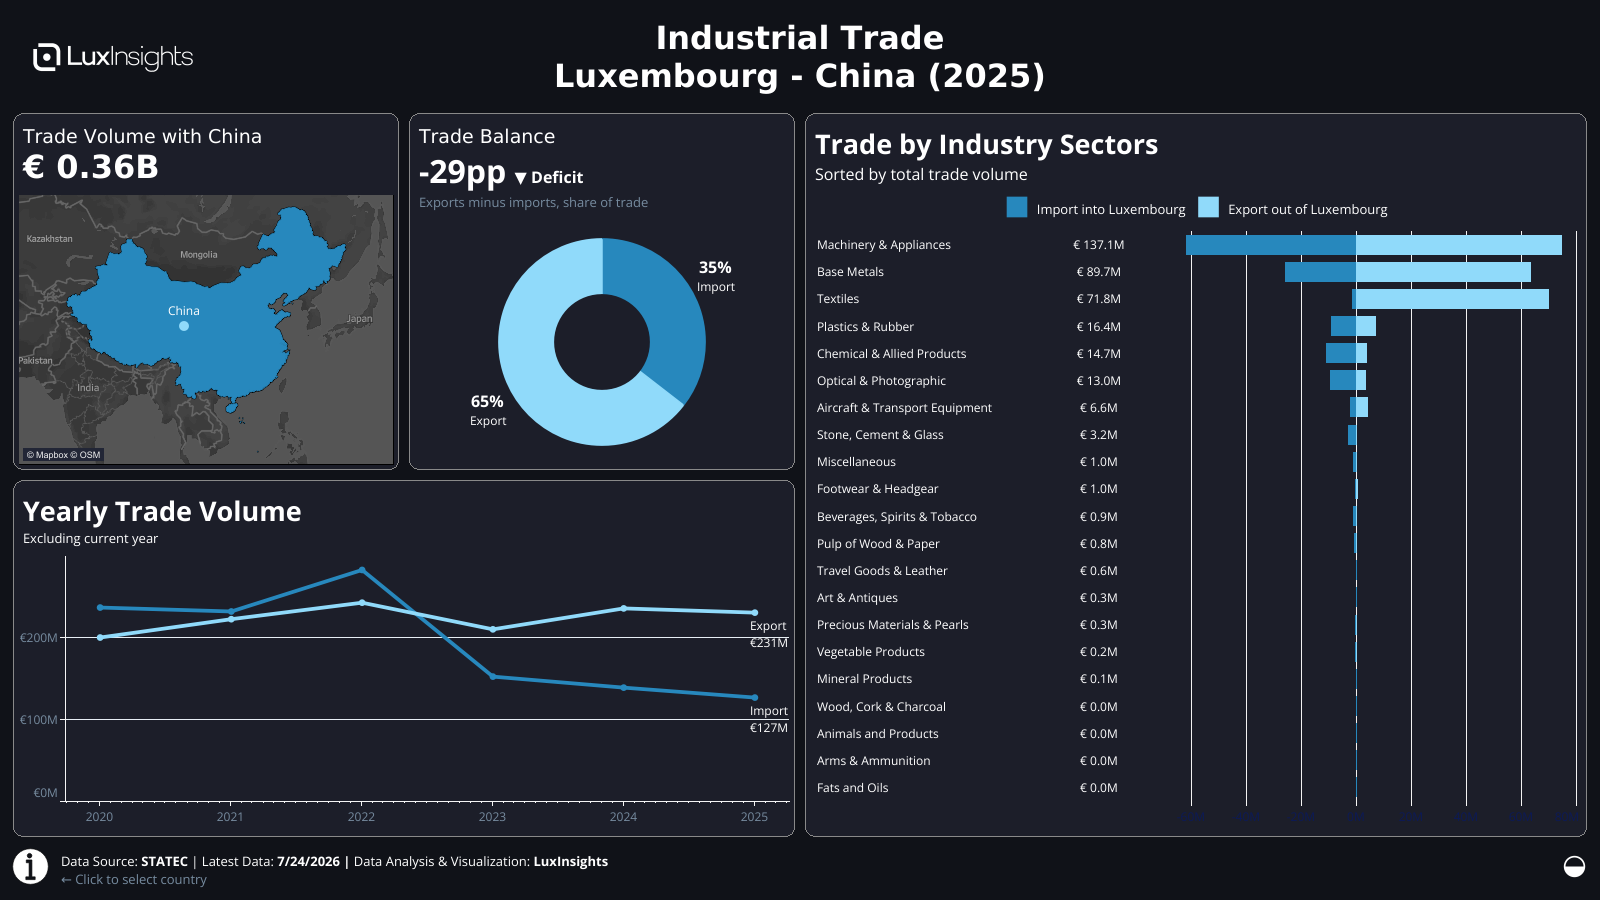Click Stone, Cement & Glass label
Viewport: 1600px width, 900px height.
[x=880, y=435]
